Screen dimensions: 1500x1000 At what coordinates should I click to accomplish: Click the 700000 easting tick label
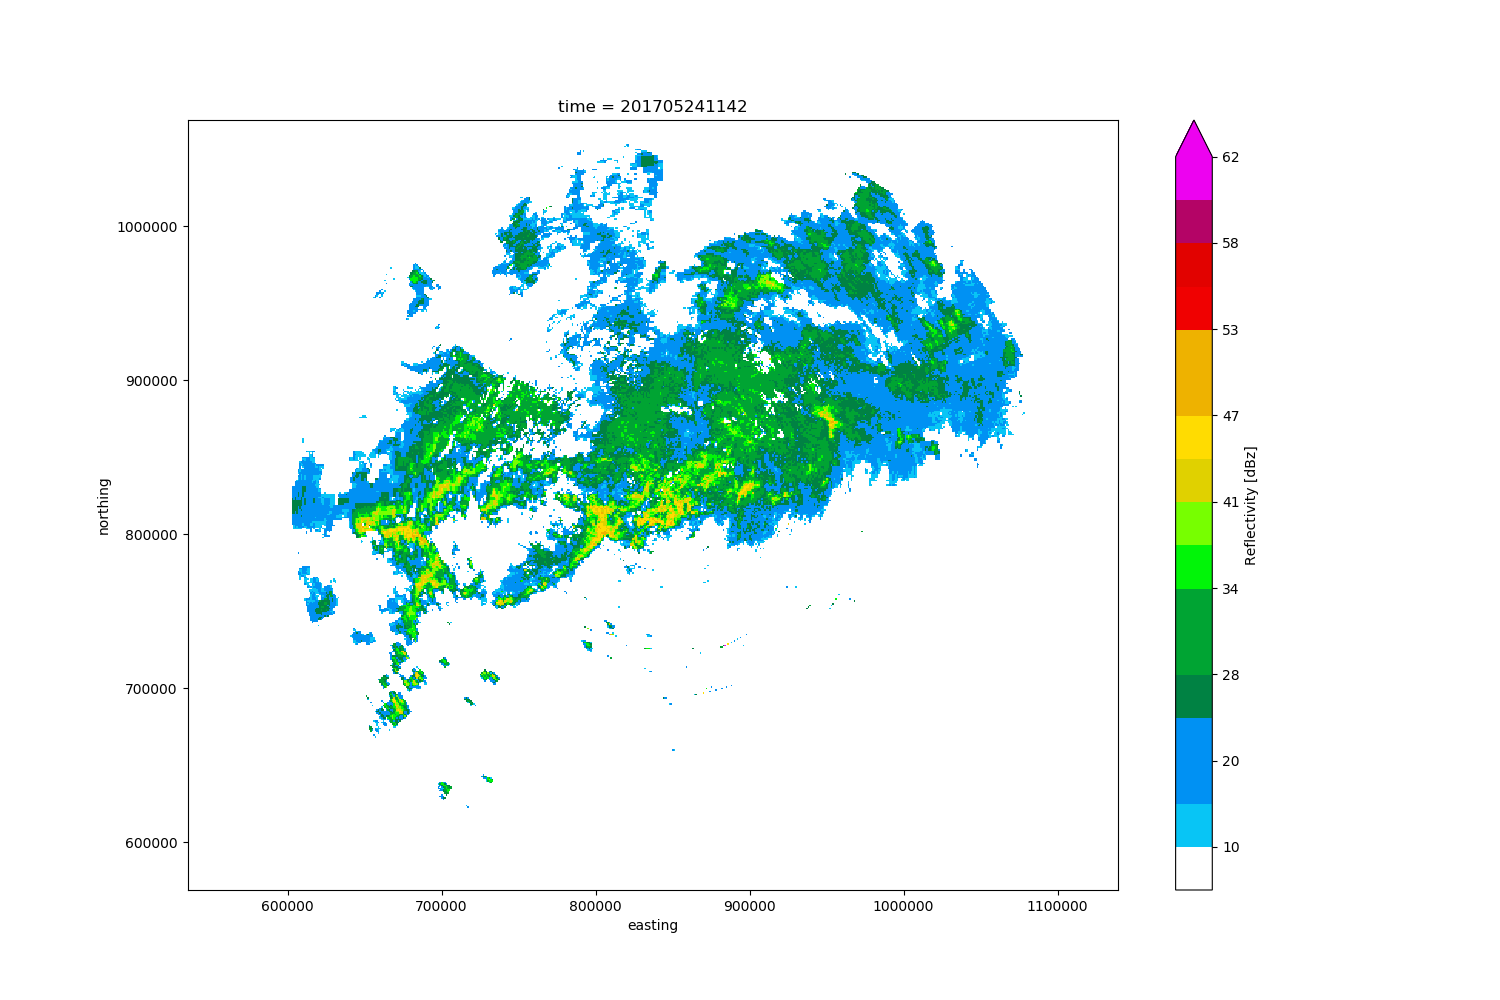[x=442, y=906]
